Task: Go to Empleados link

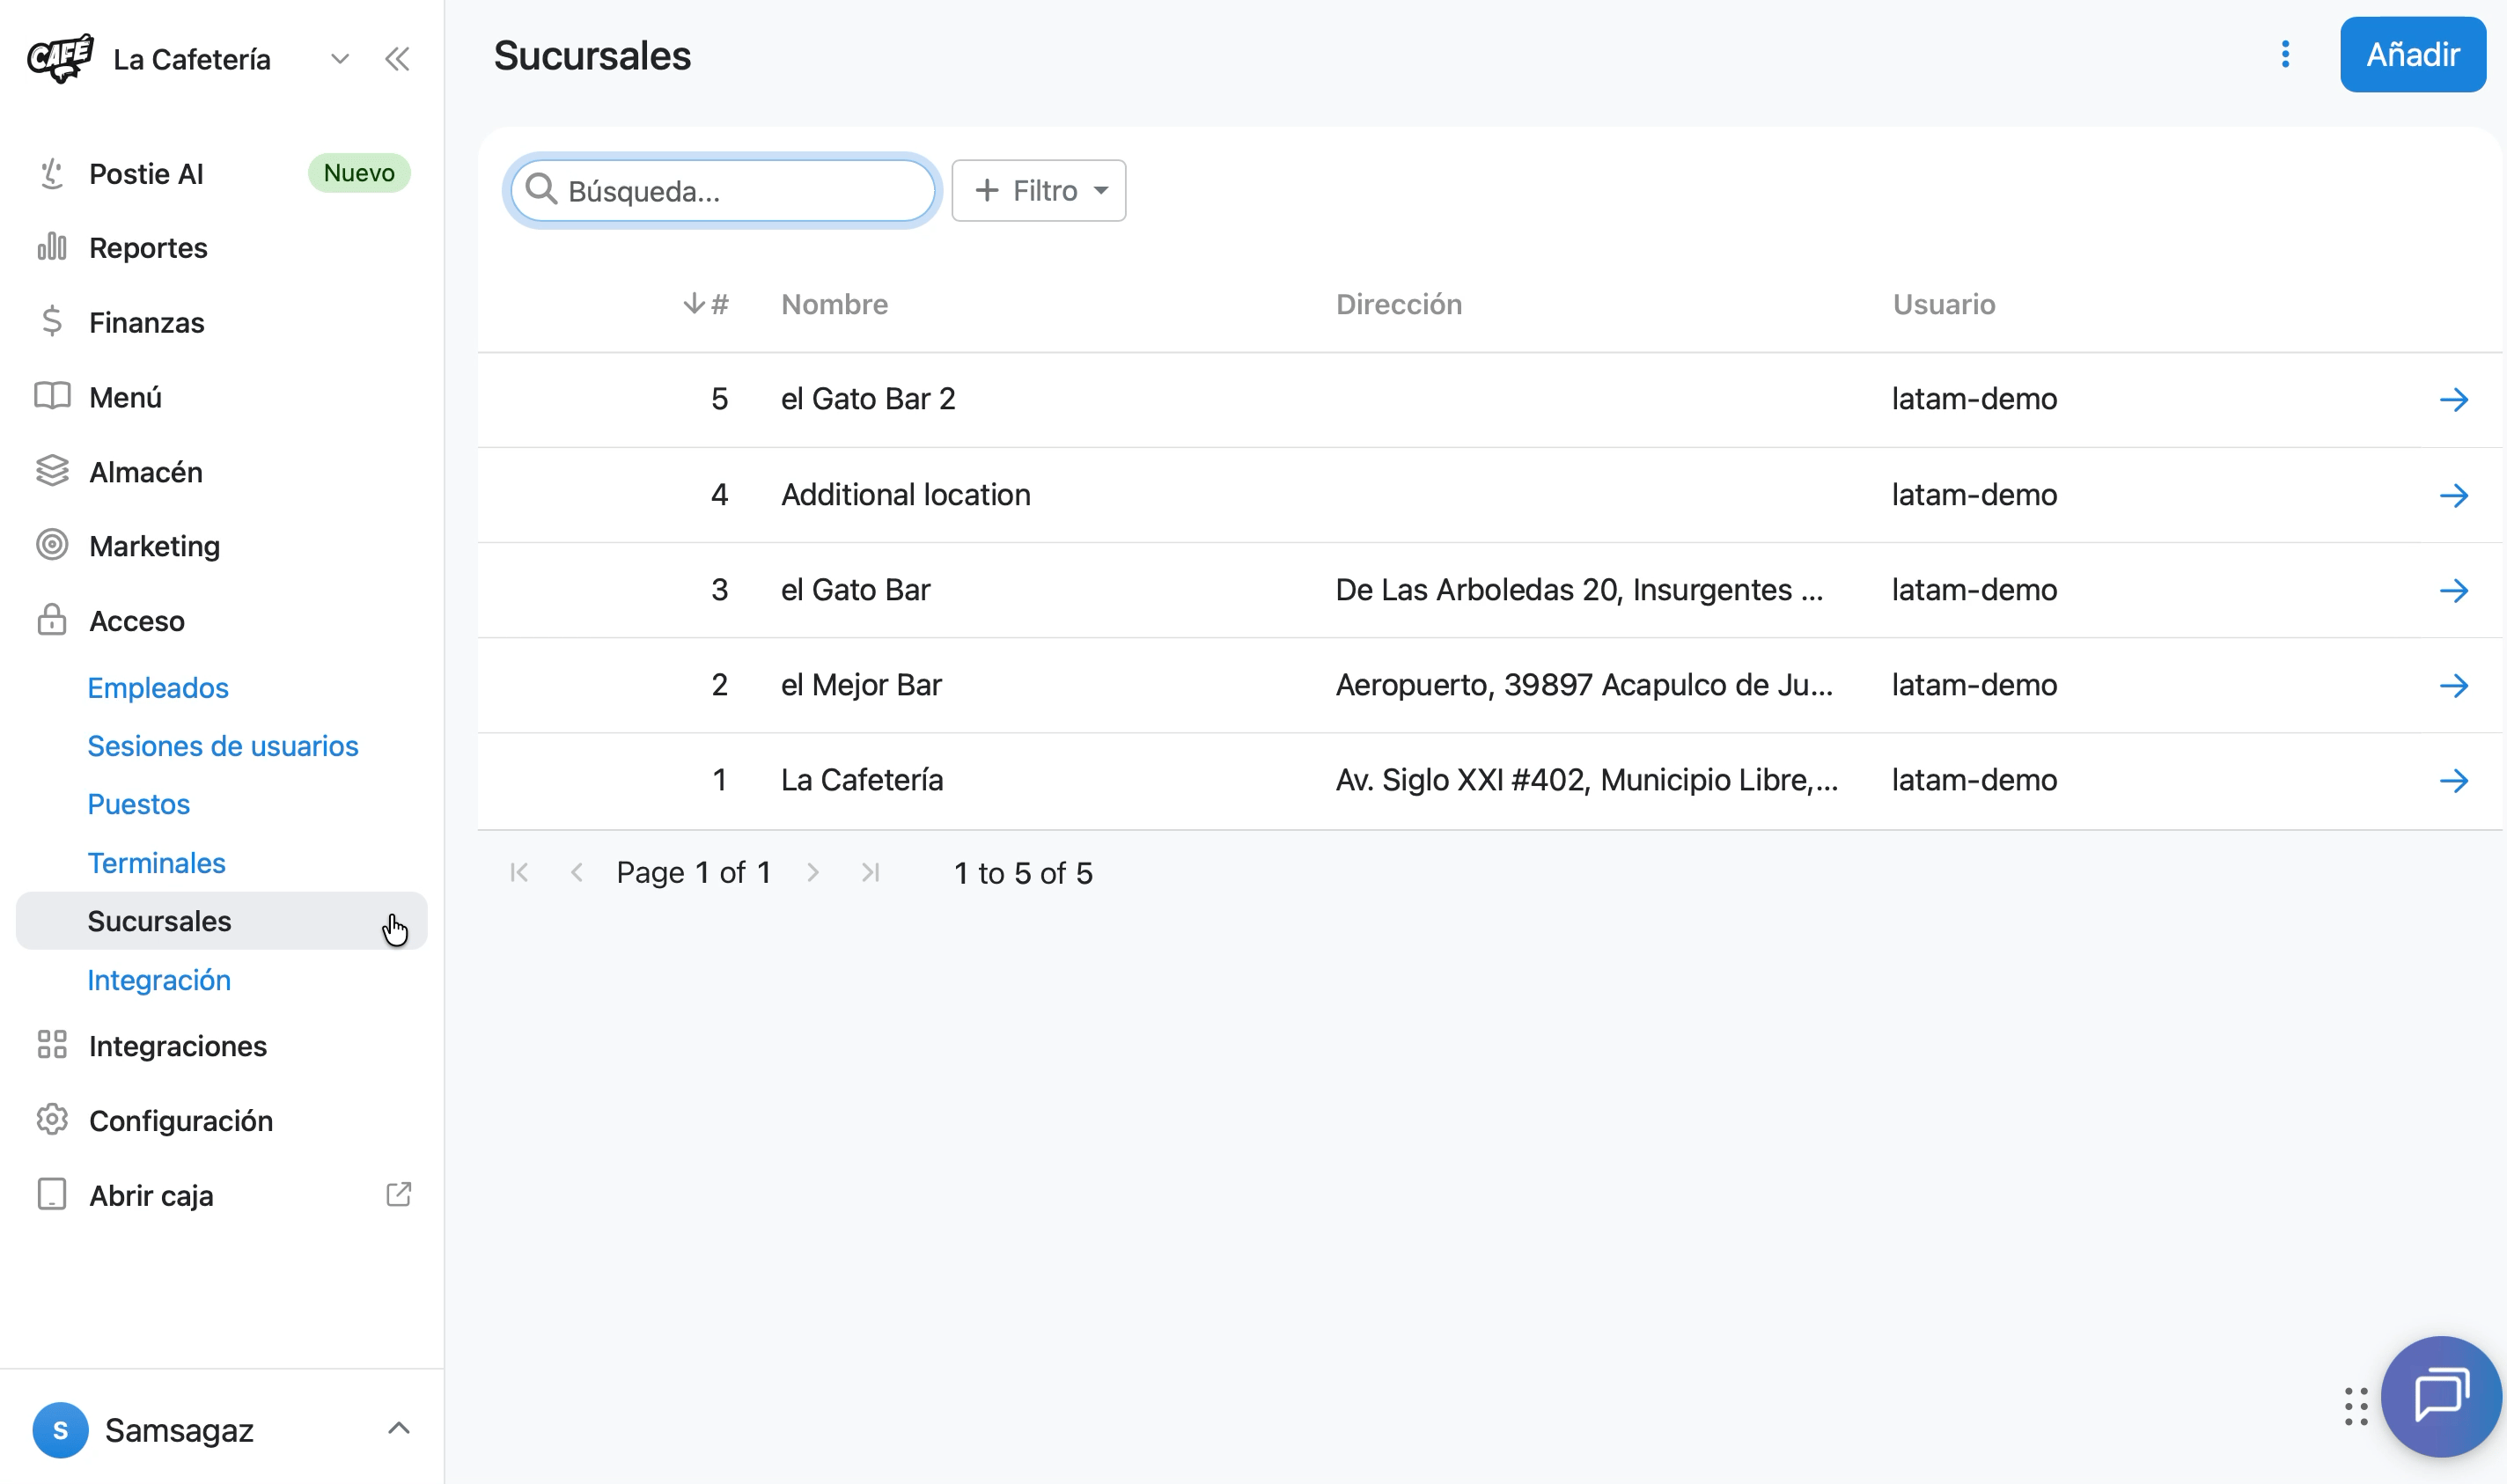Action: point(158,688)
